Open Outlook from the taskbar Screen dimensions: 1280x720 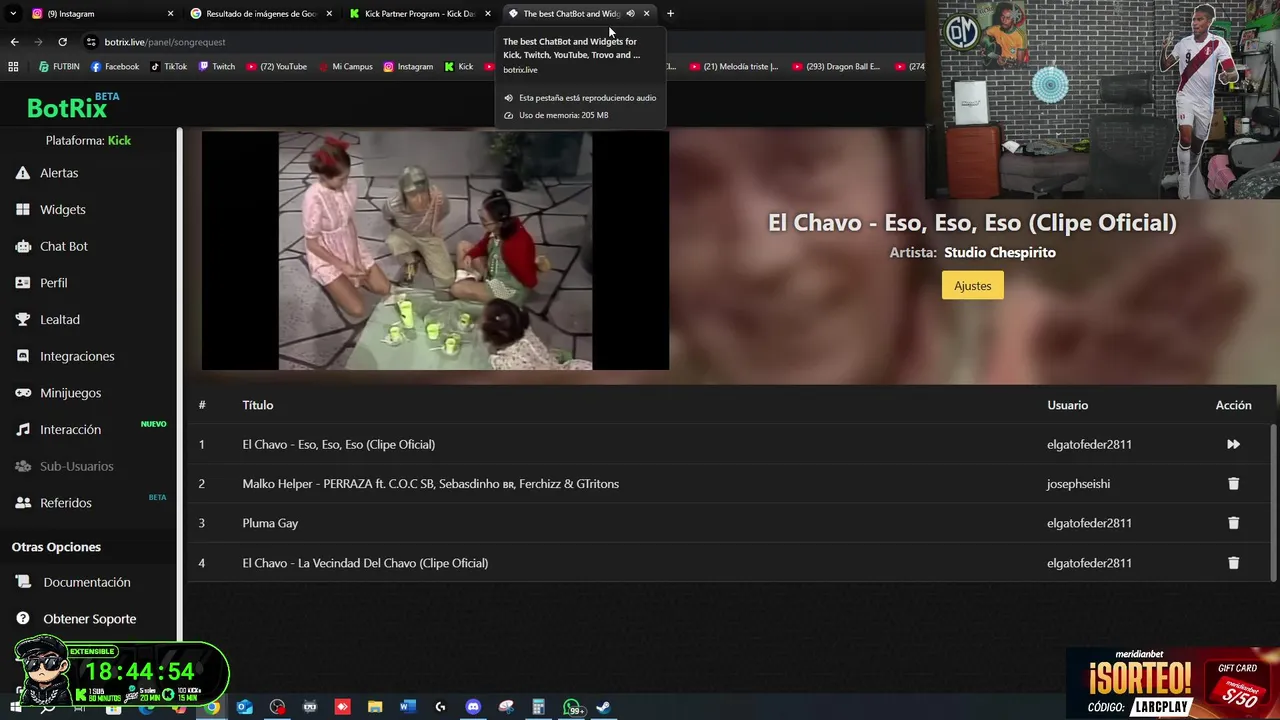pyautogui.click(x=245, y=707)
